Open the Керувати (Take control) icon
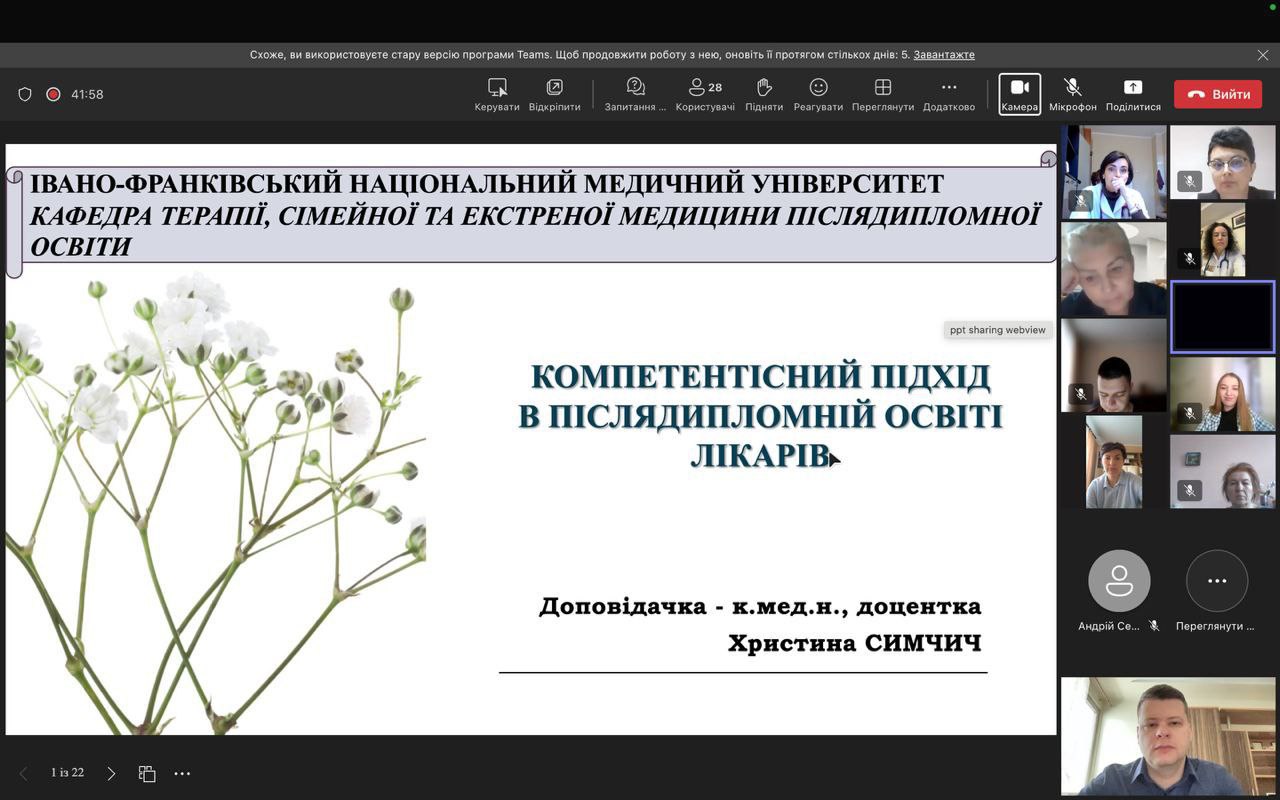1280x800 pixels. [x=497, y=88]
